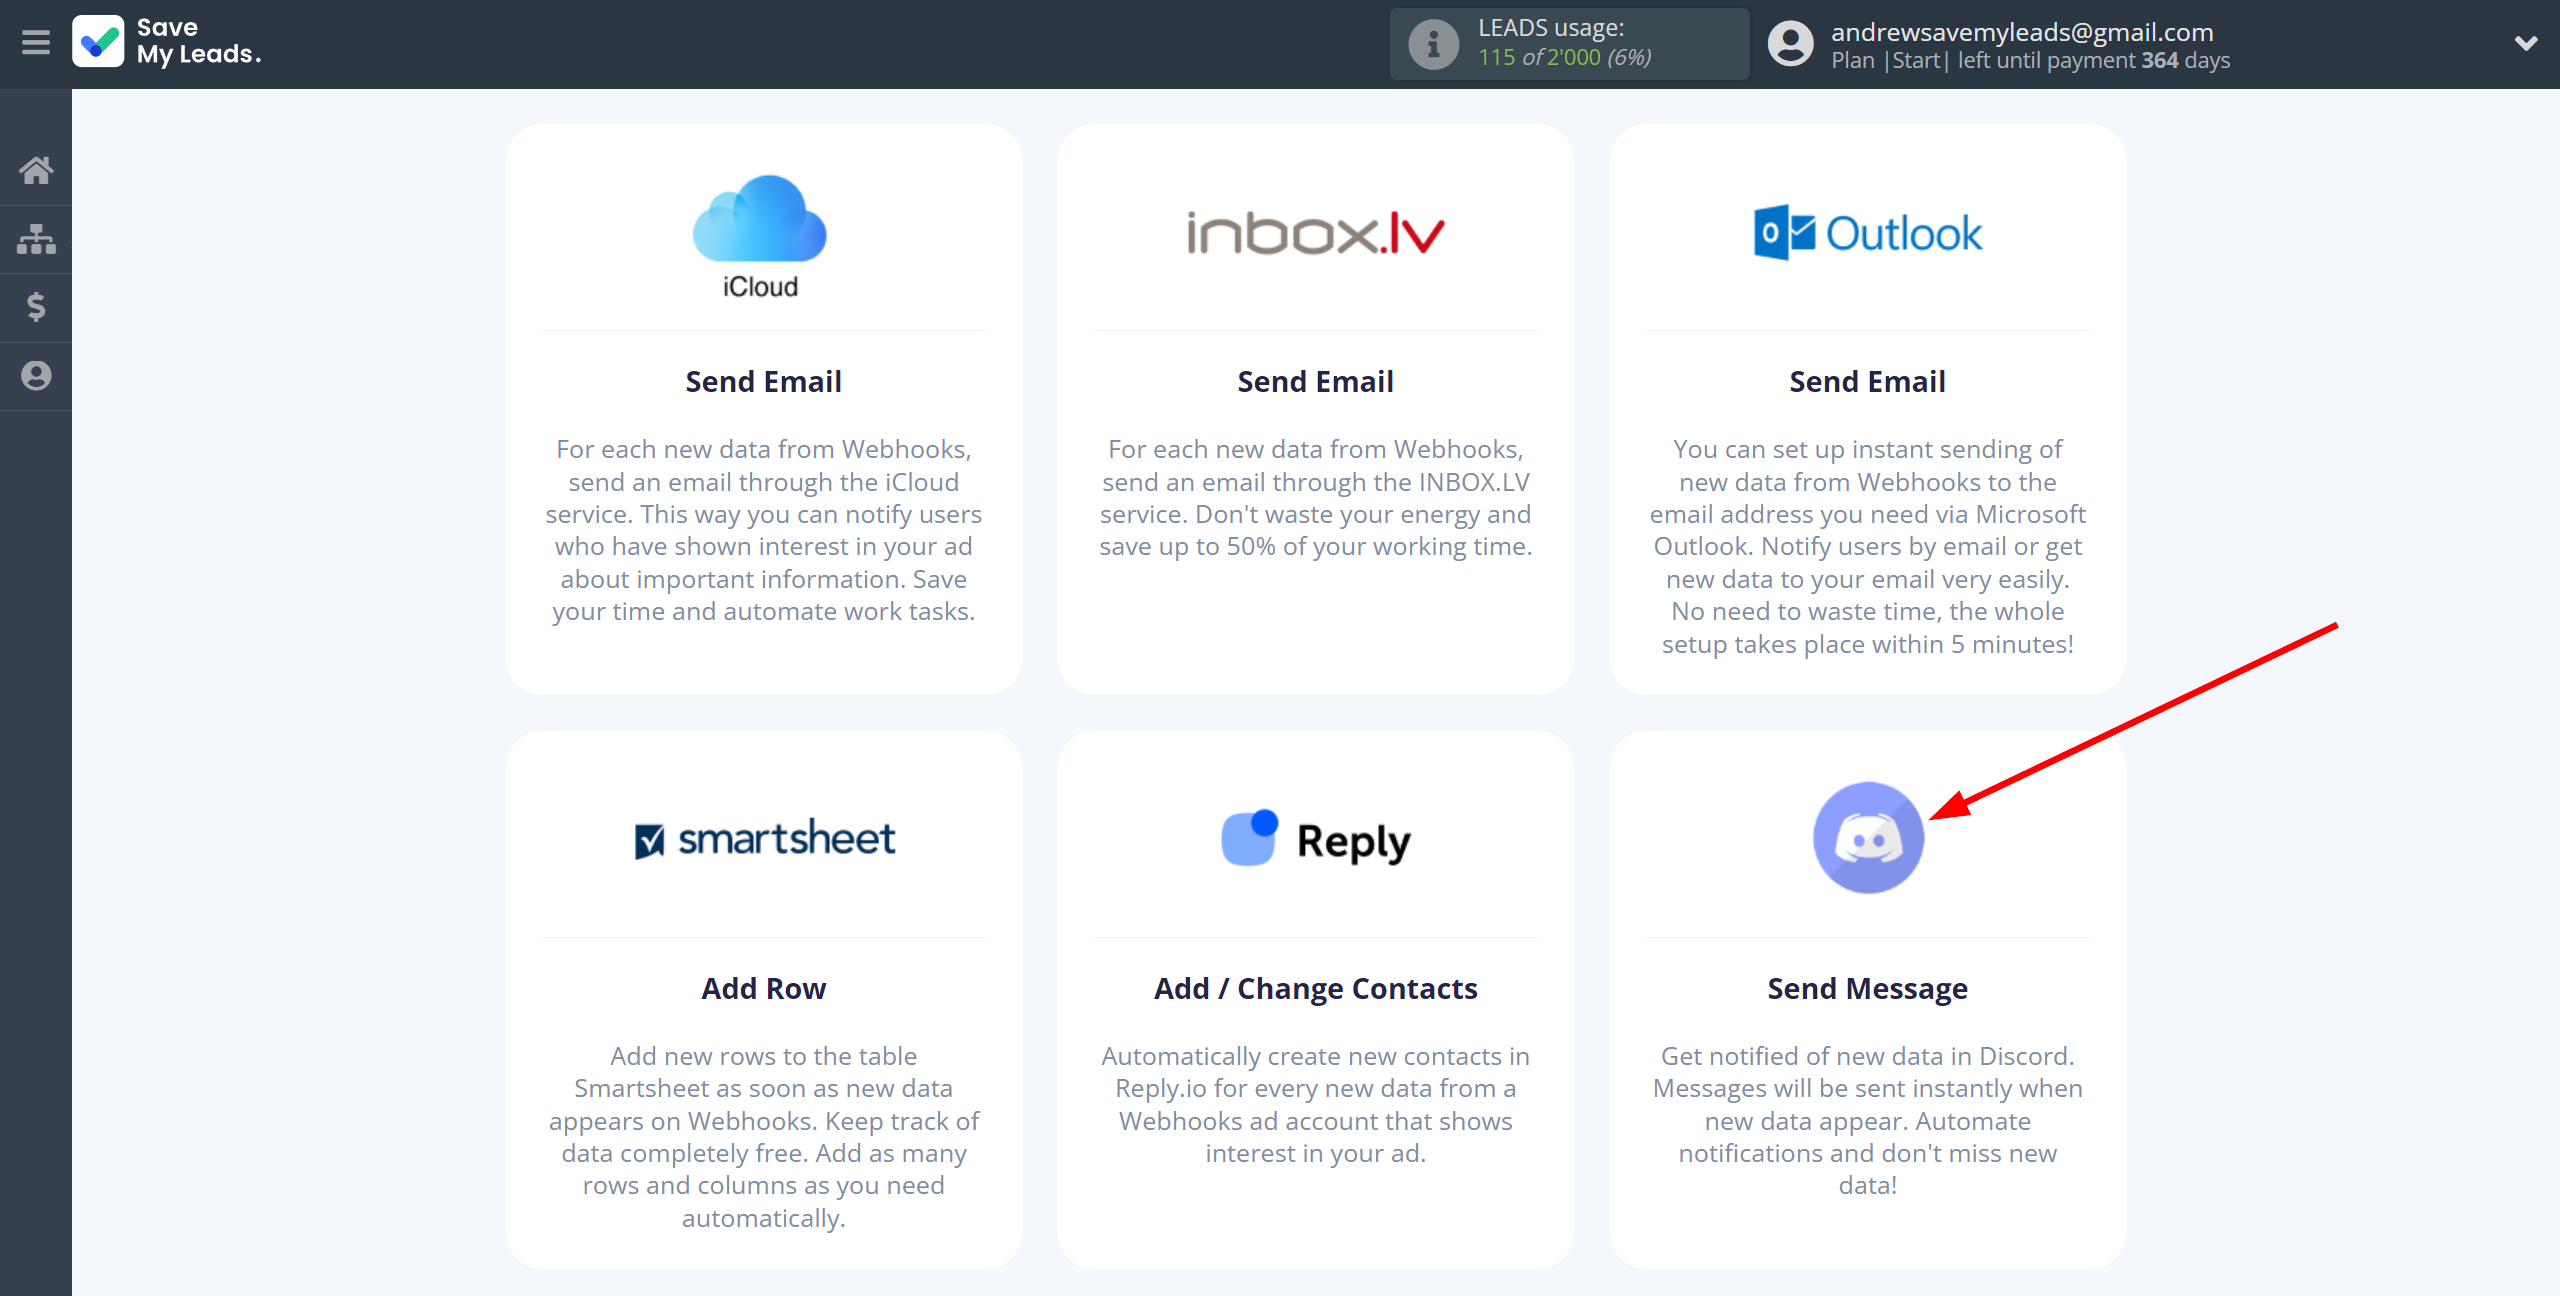Image resolution: width=2560 pixels, height=1296 pixels.
Task: Select the iCloud logo
Action: 760,237
